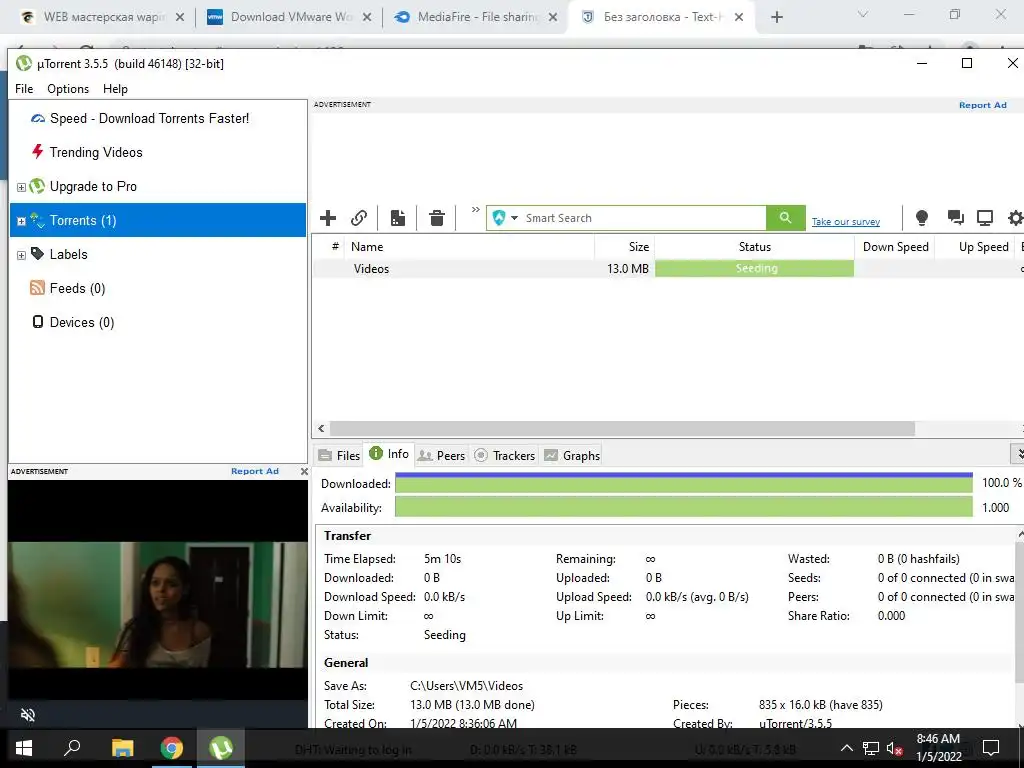Image resolution: width=1024 pixels, height=768 pixels.
Task: Switch to the Files tab
Action: pyautogui.click(x=339, y=455)
